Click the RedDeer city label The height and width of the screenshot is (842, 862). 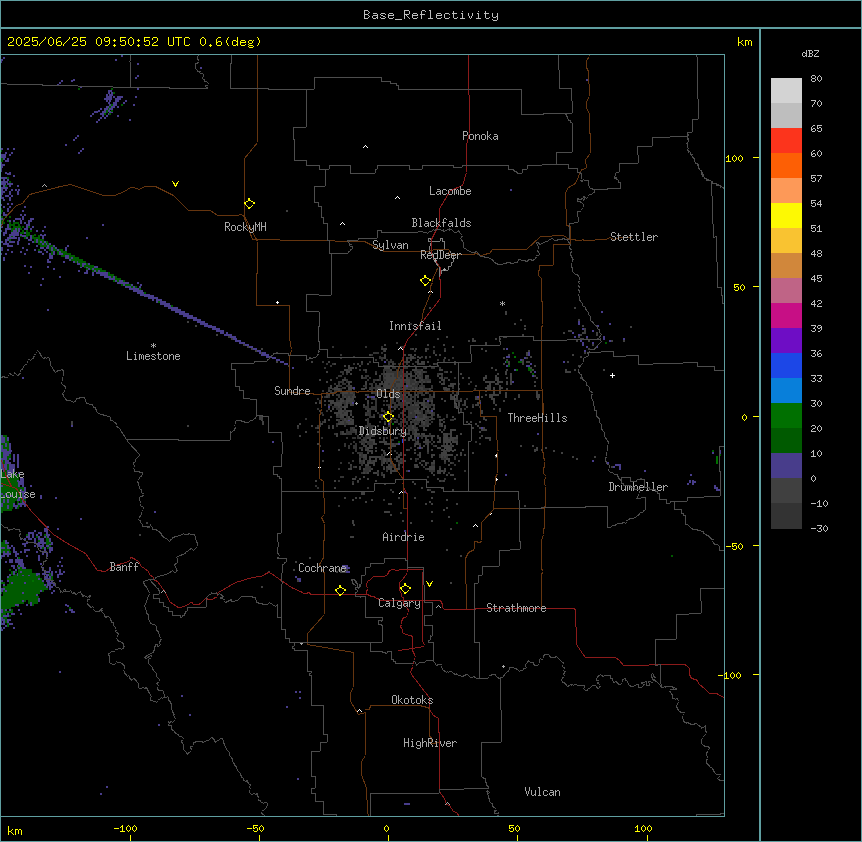440,255
